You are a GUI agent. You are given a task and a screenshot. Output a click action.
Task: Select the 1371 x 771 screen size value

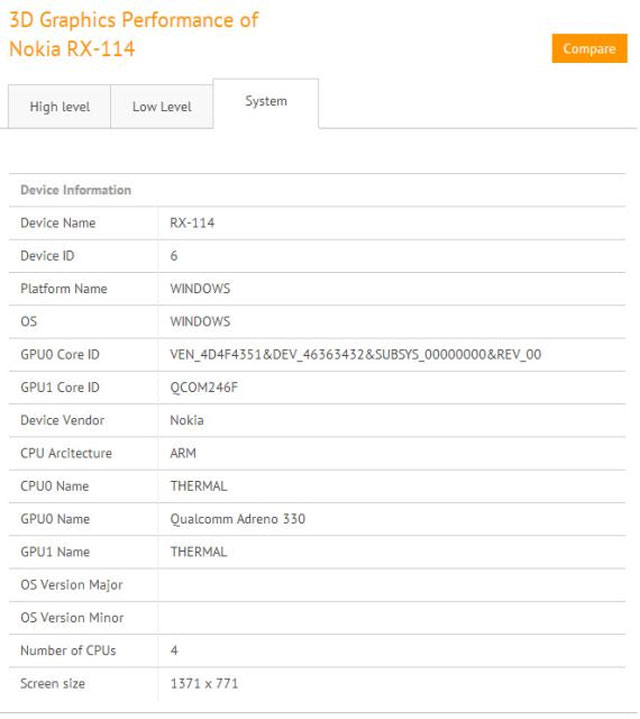point(204,684)
